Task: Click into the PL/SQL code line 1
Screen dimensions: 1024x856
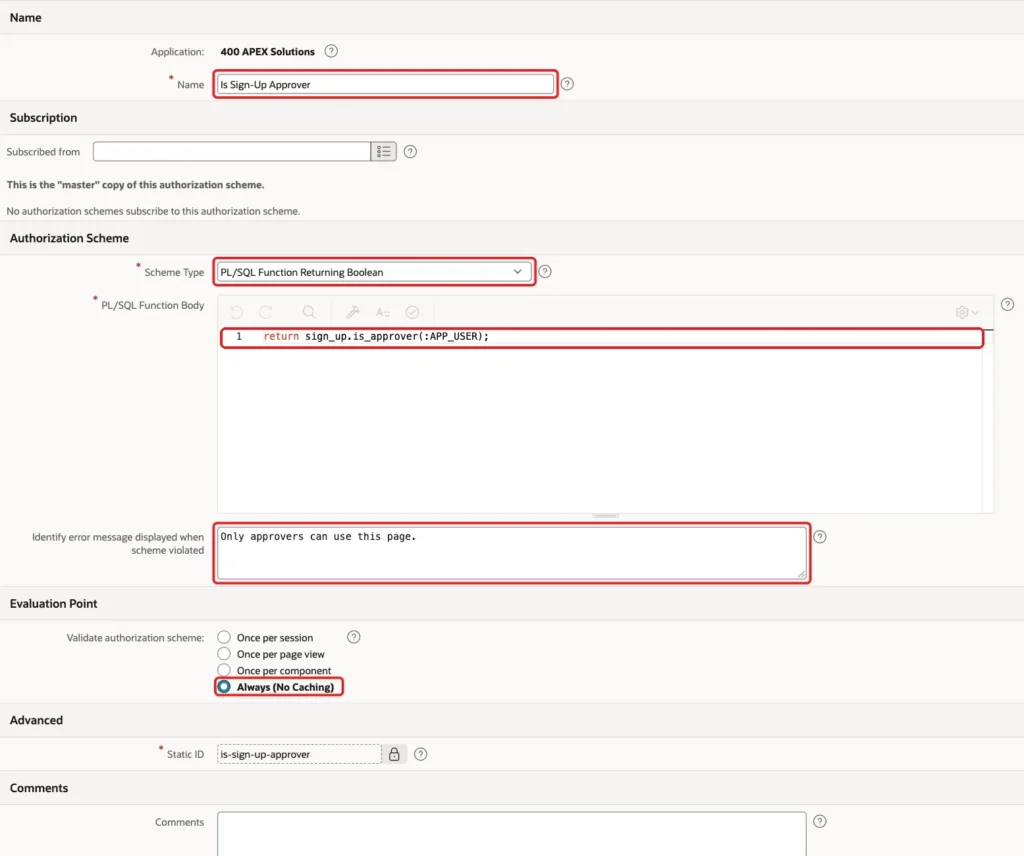Action: click(x=601, y=337)
